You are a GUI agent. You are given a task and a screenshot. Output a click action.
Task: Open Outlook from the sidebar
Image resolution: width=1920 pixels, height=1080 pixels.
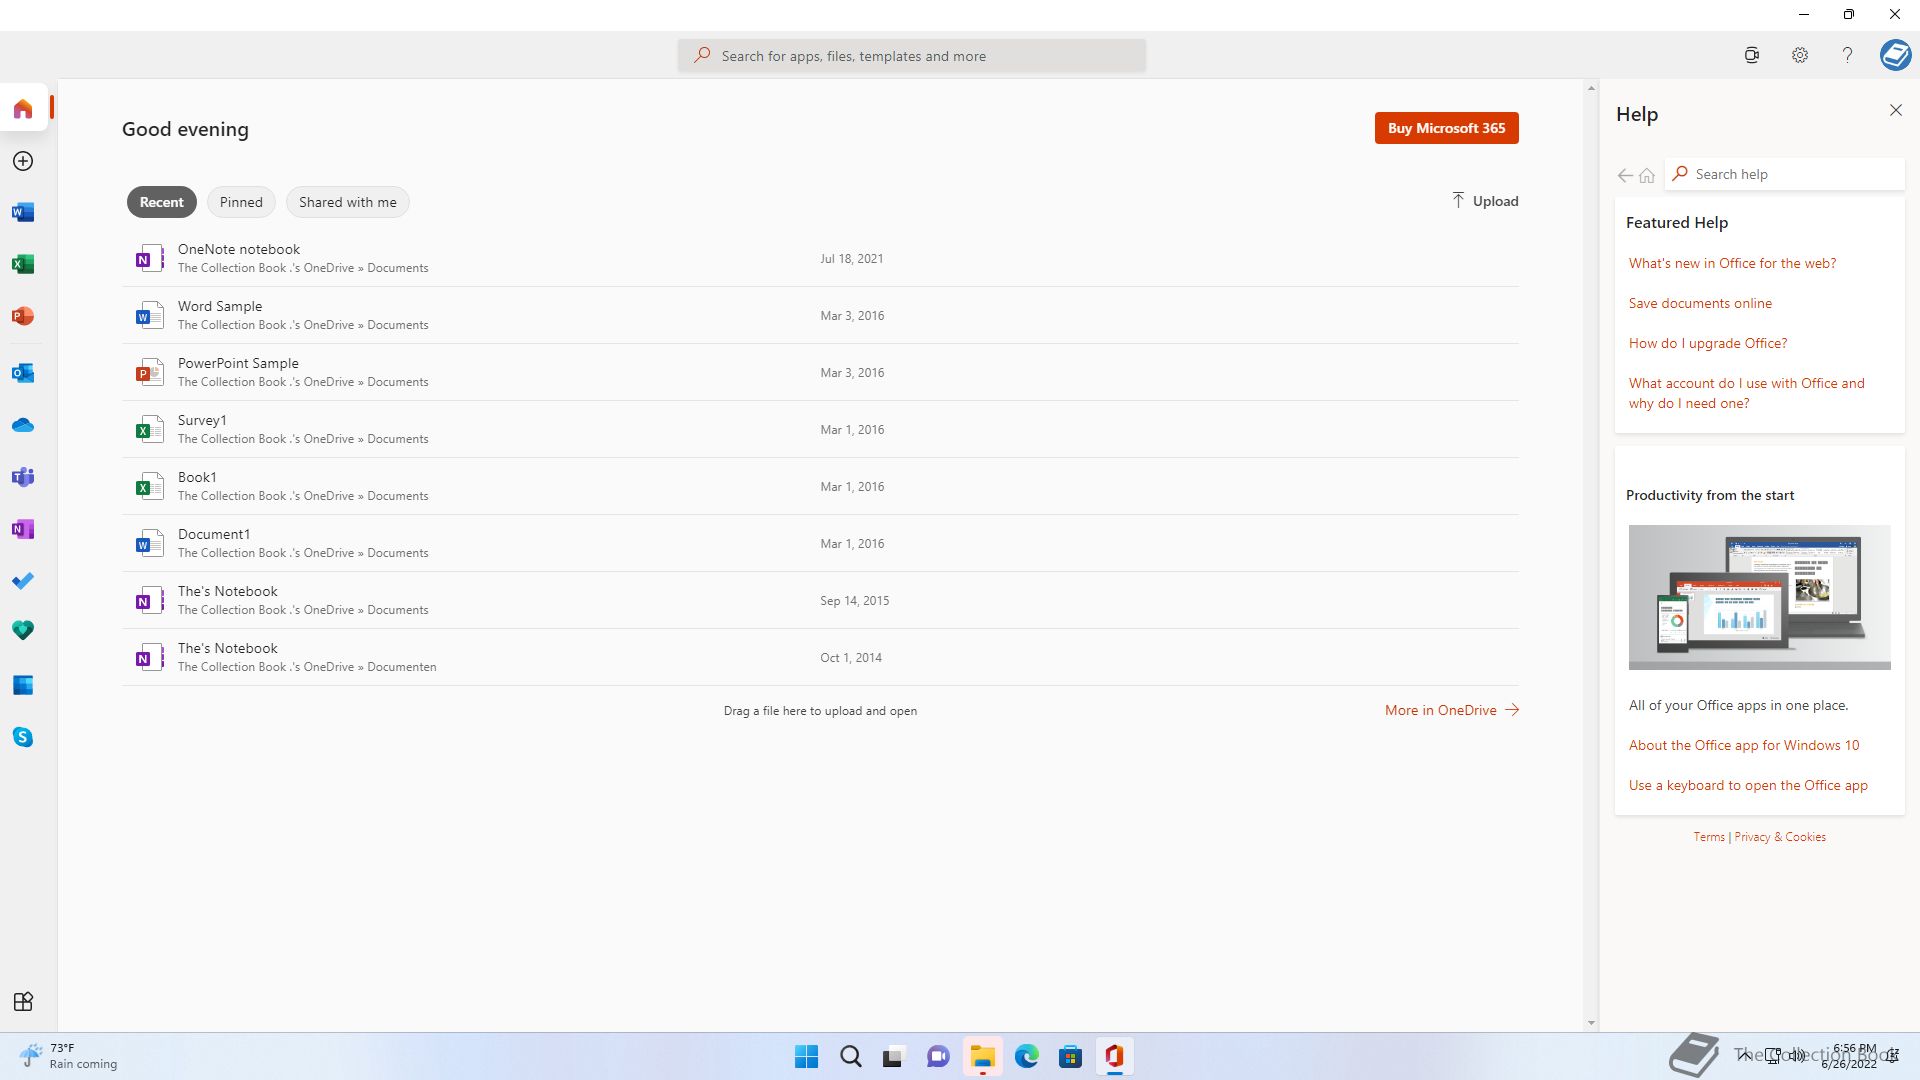tap(23, 373)
